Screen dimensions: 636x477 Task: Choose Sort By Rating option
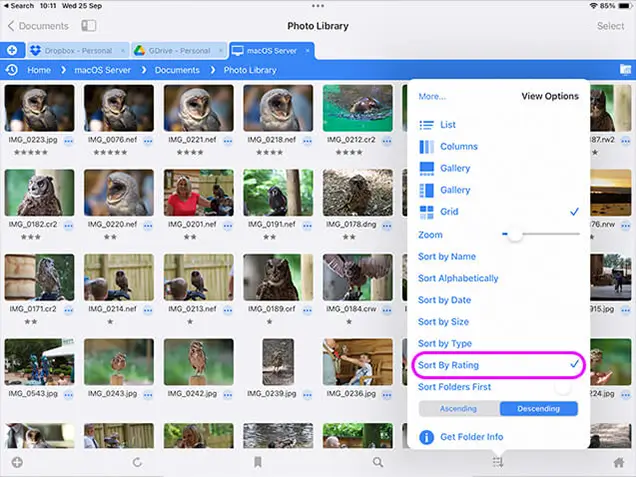(448, 365)
